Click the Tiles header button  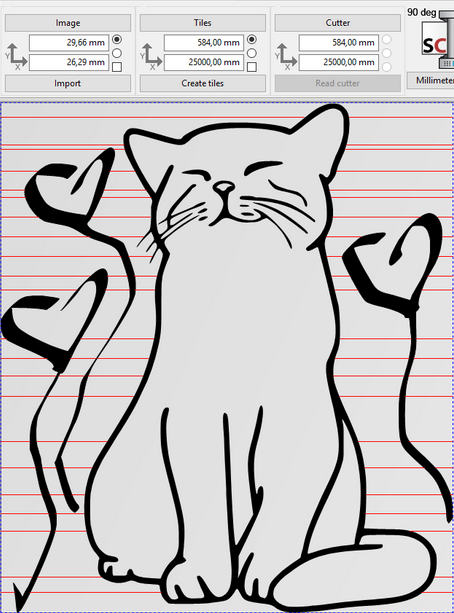pos(203,23)
